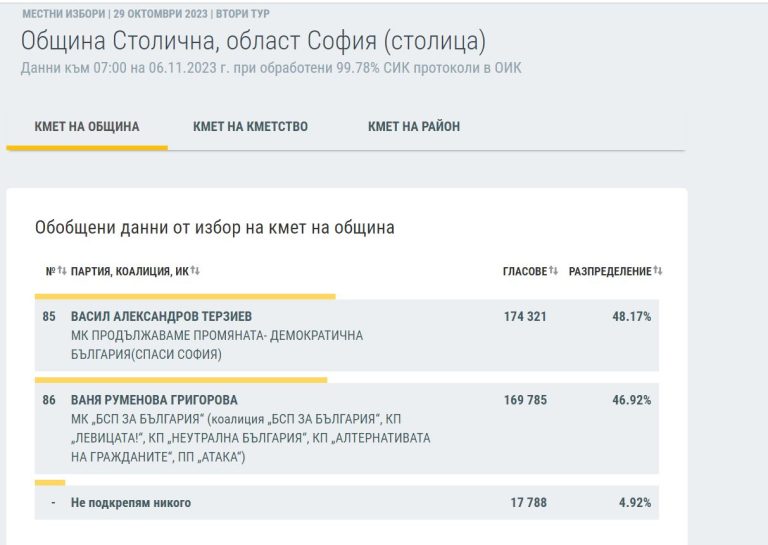This screenshot has height=545, width=768.
Task: Click the sort arrows next to РАЗПРЕДЕЛЕНИЕ
Action: (x=658, y=271)
